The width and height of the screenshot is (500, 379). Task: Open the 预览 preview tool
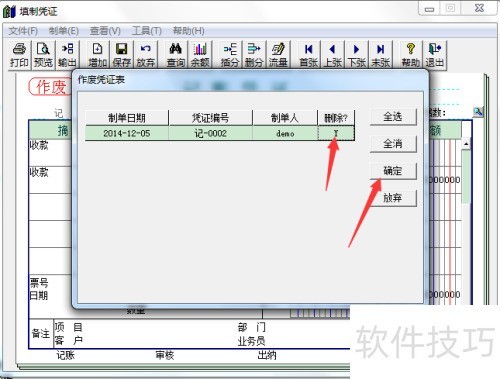click(x=43, y=55)
